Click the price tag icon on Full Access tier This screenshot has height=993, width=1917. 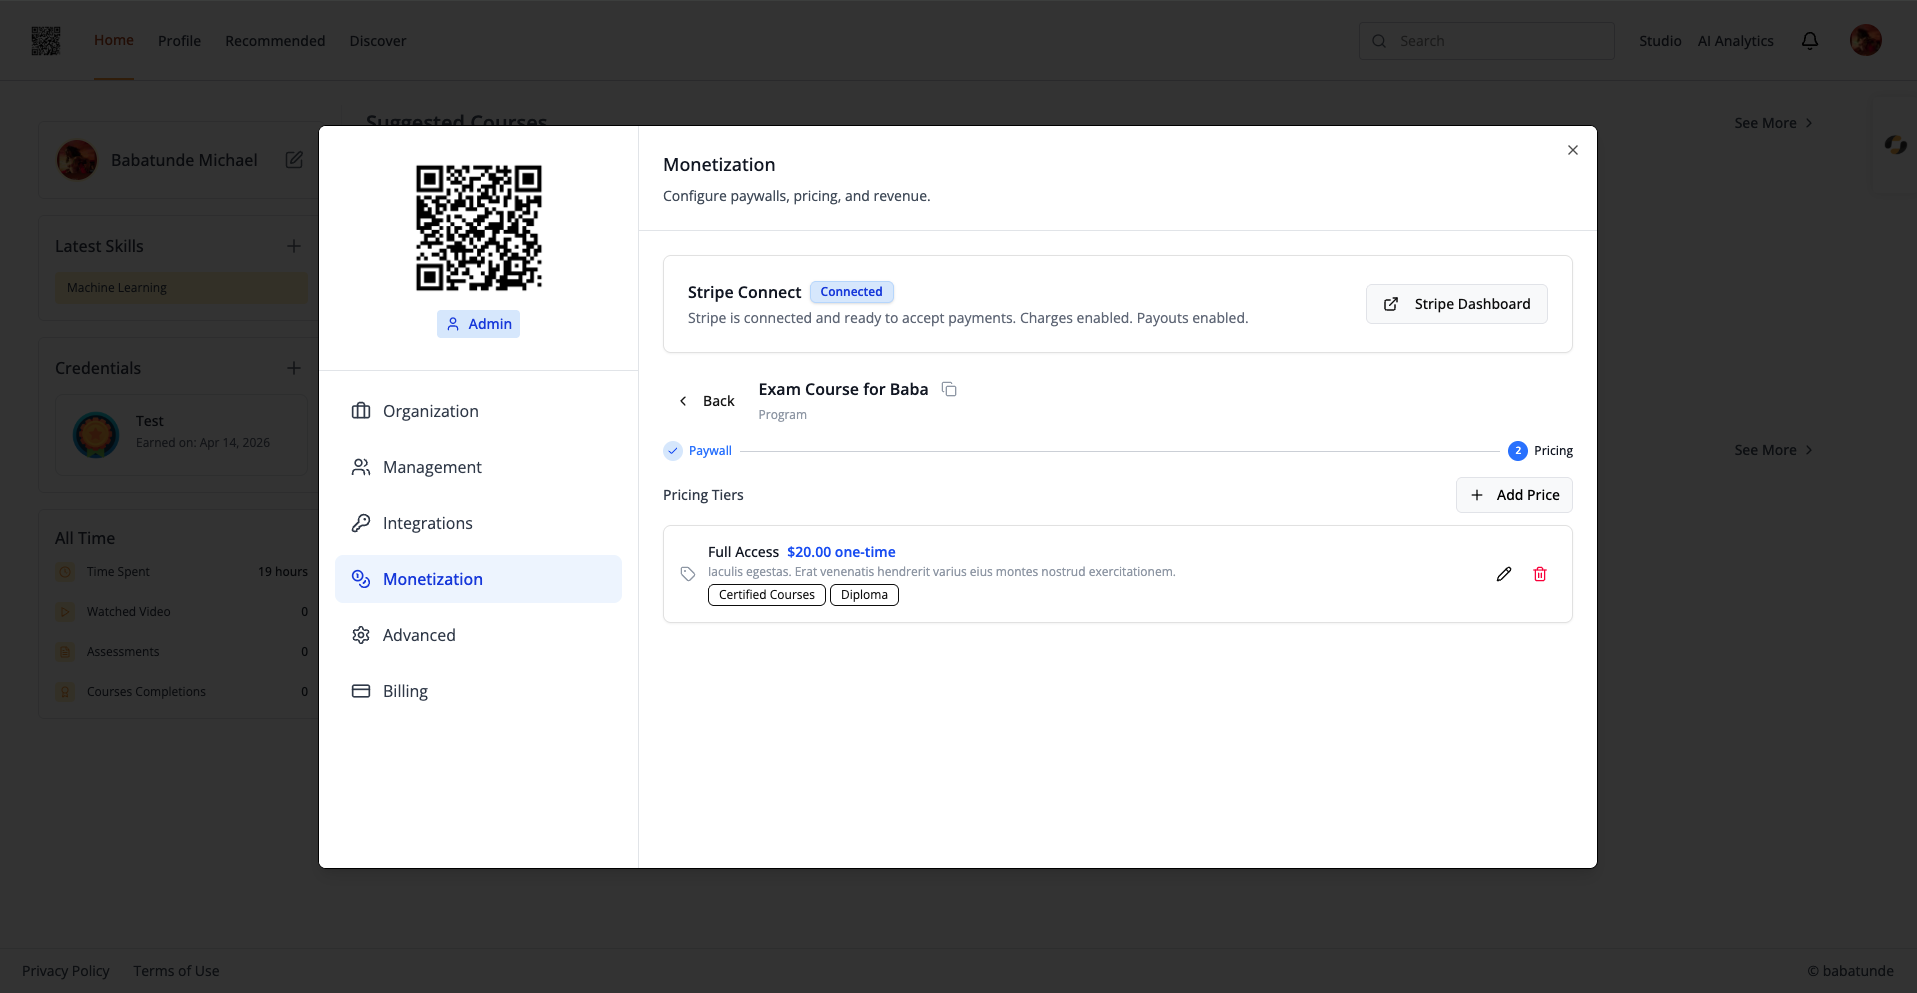(688, 574)
